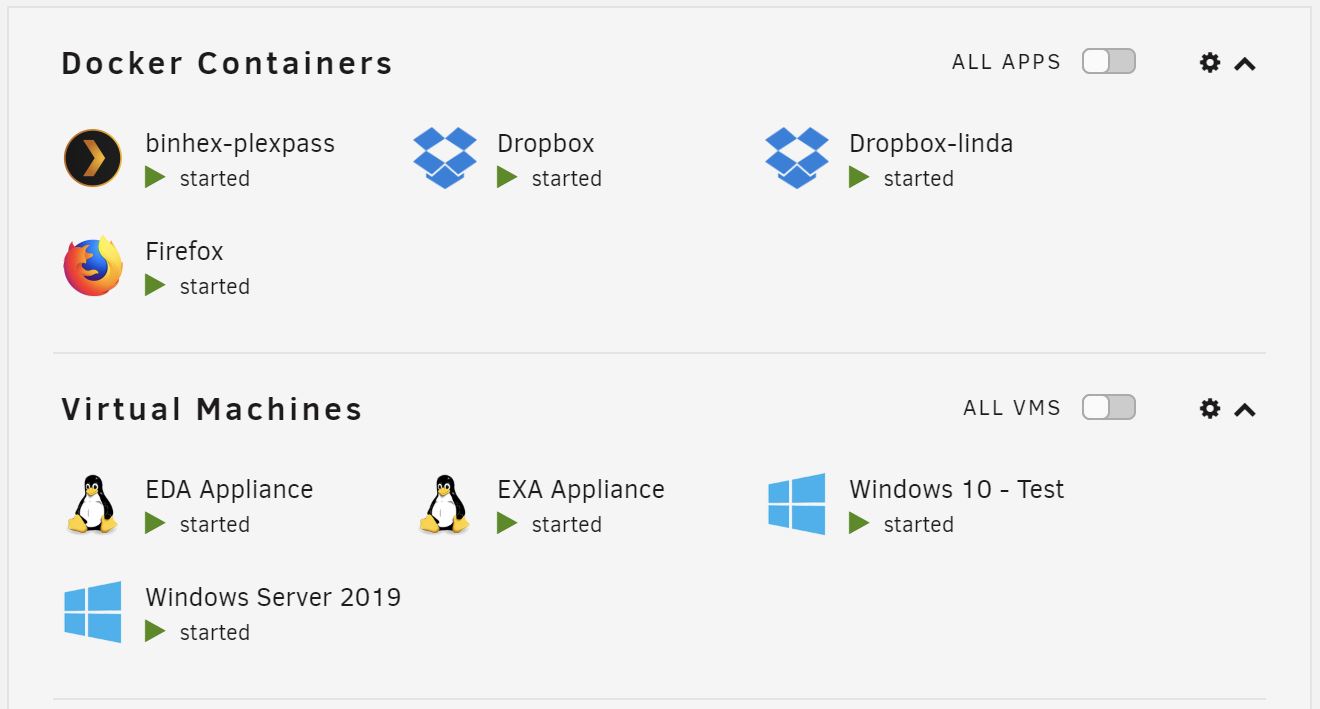Toggle the ALL APPS switch
Viewport: 1320px width, 709px height.
click(1109, 62)
